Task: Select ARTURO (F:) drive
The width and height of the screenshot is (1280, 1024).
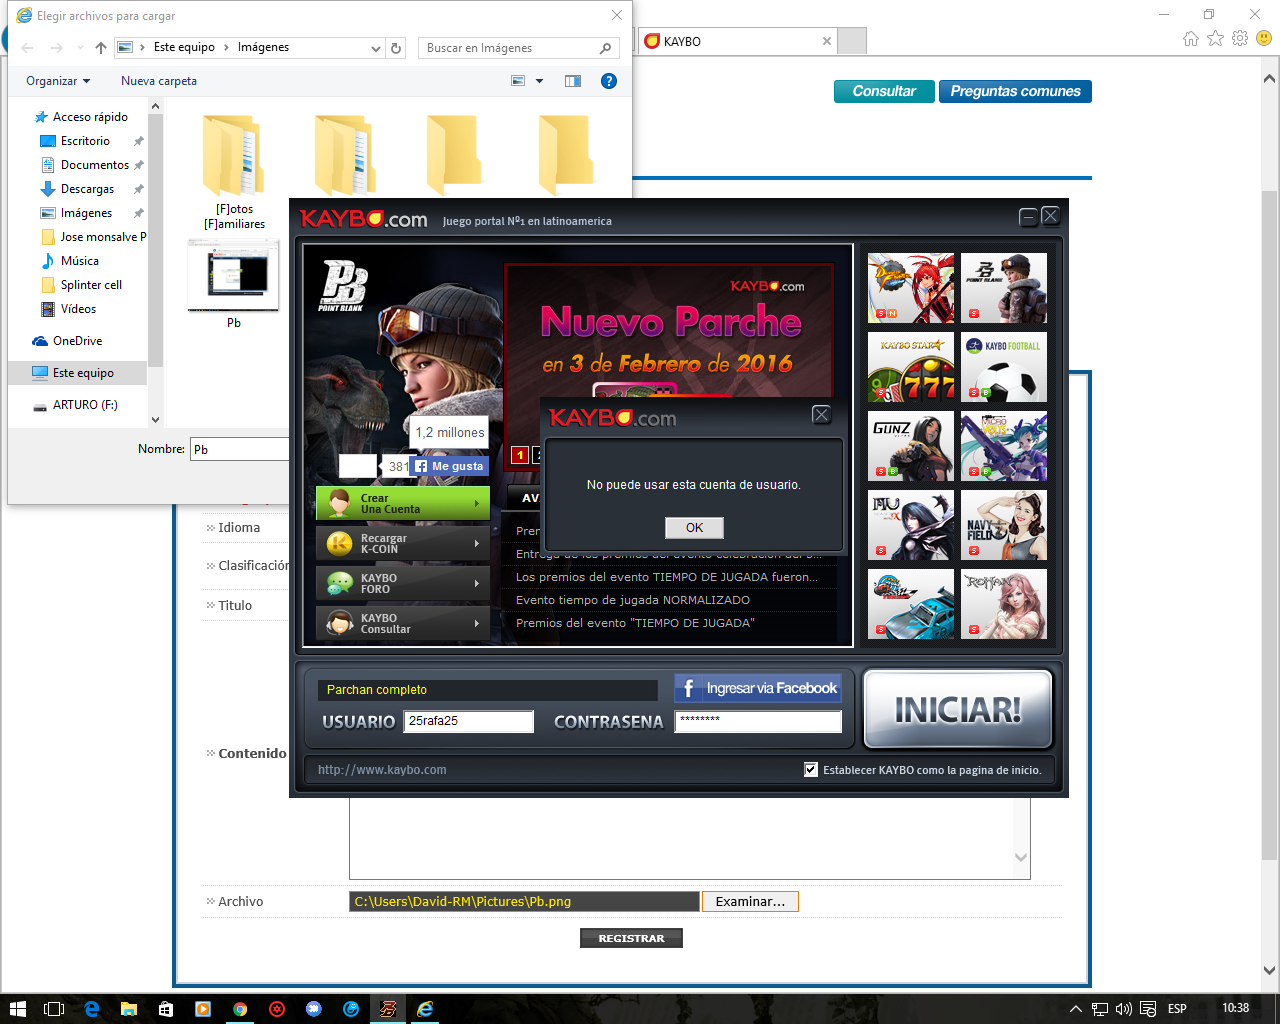Action: pyautogui.click(x=85, y=405)
